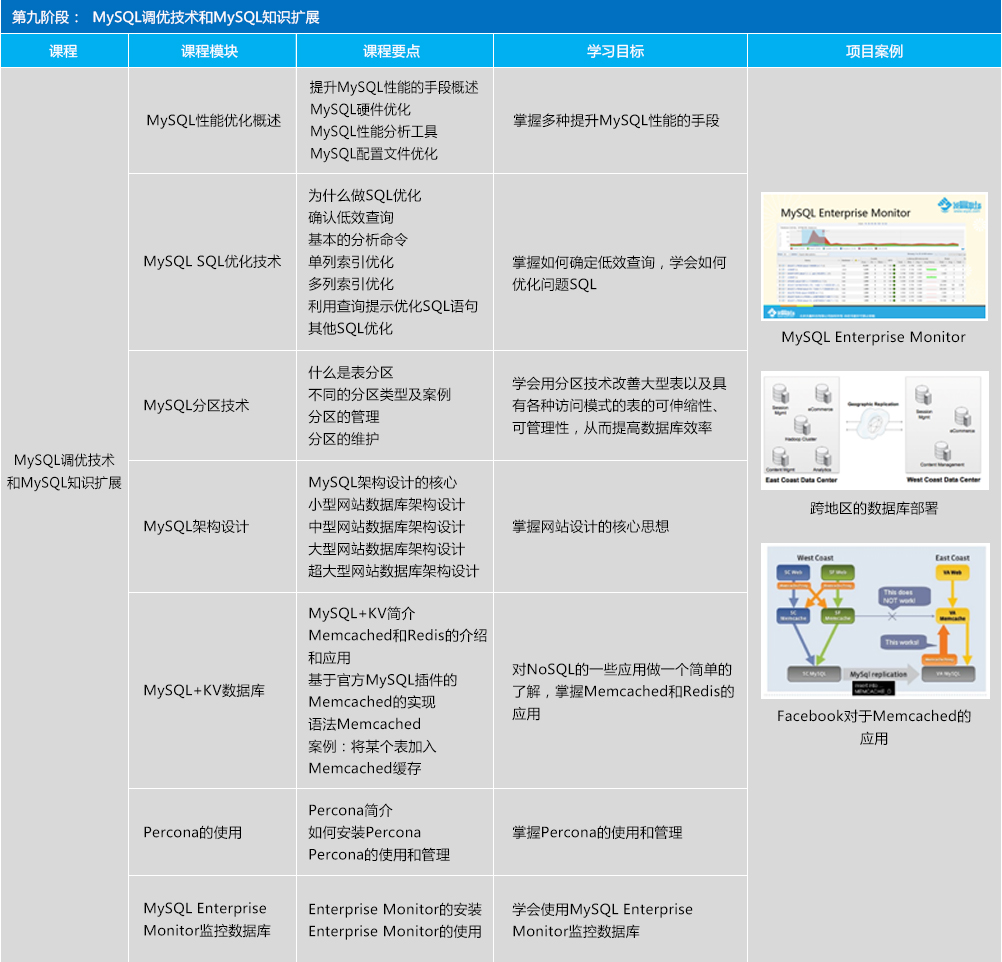
Task: Click the Percona的使用和管理 key point
Action: click(379, 855)
